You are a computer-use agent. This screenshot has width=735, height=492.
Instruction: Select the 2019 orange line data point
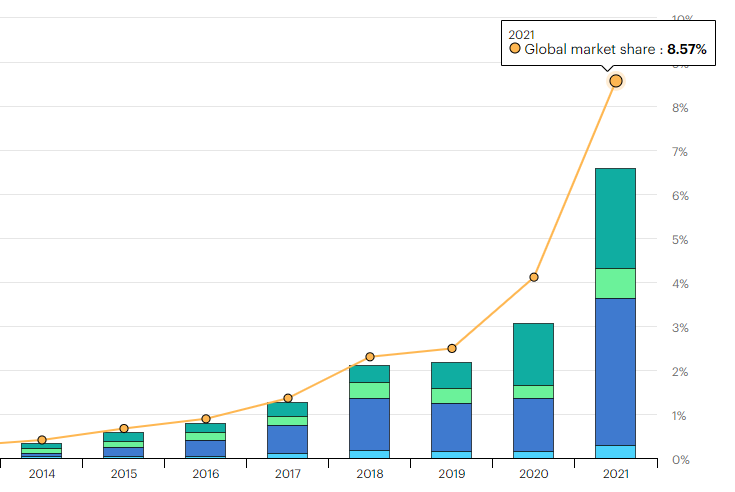coord(452,348)
